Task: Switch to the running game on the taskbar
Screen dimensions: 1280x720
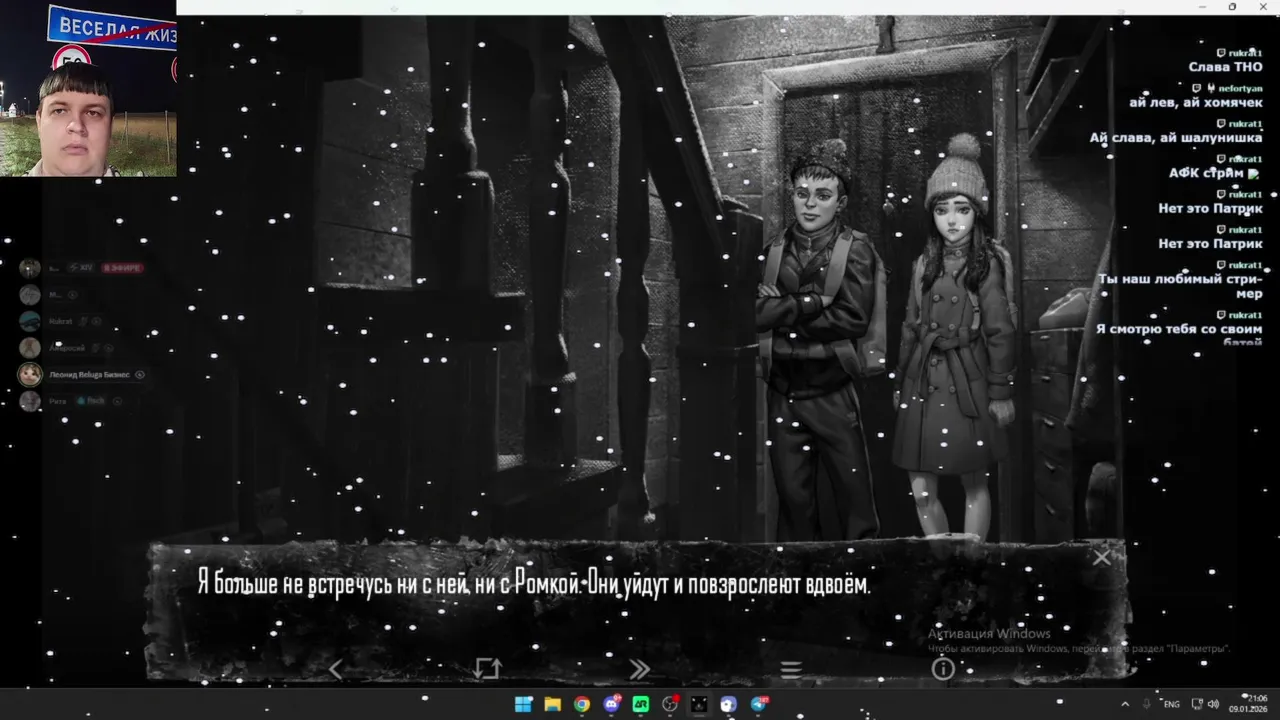Action: pyautogui.click(x=699, y=704)
